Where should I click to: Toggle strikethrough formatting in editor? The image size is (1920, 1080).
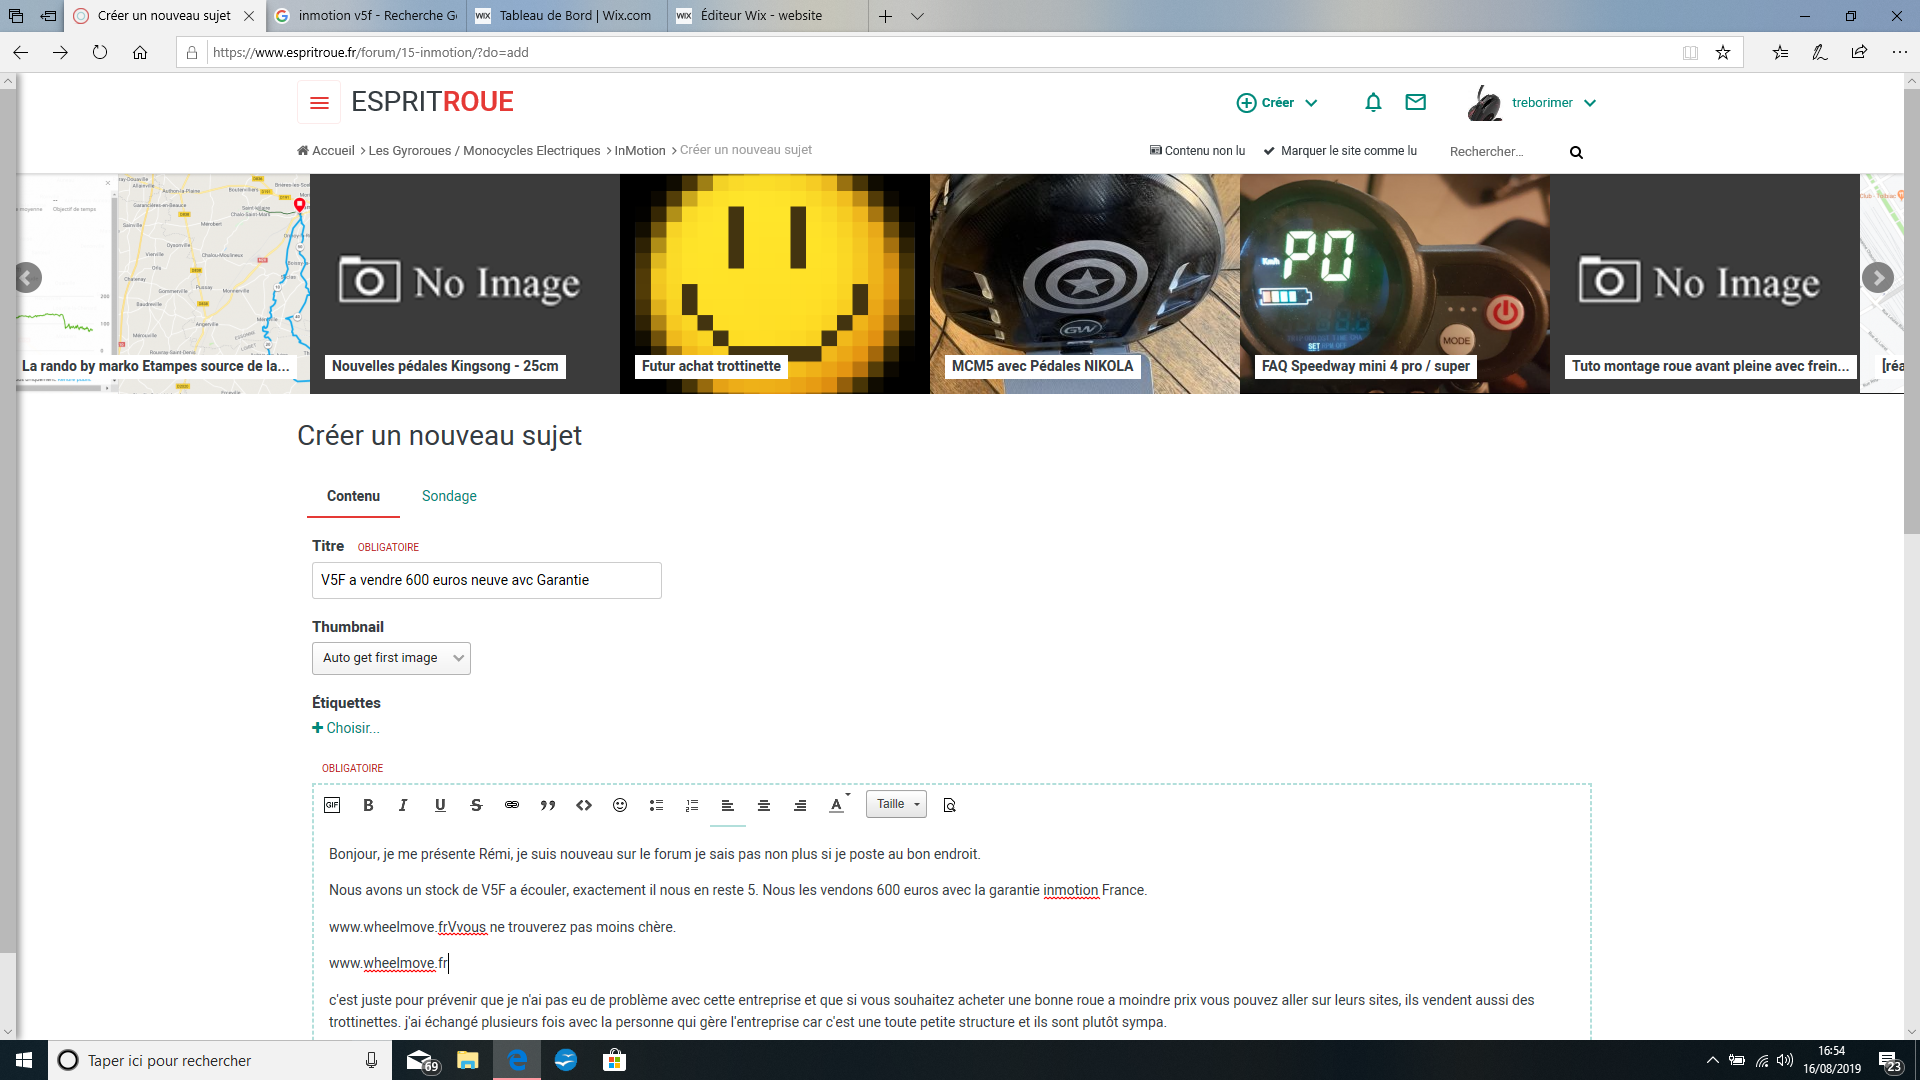[x=476, y=805]
